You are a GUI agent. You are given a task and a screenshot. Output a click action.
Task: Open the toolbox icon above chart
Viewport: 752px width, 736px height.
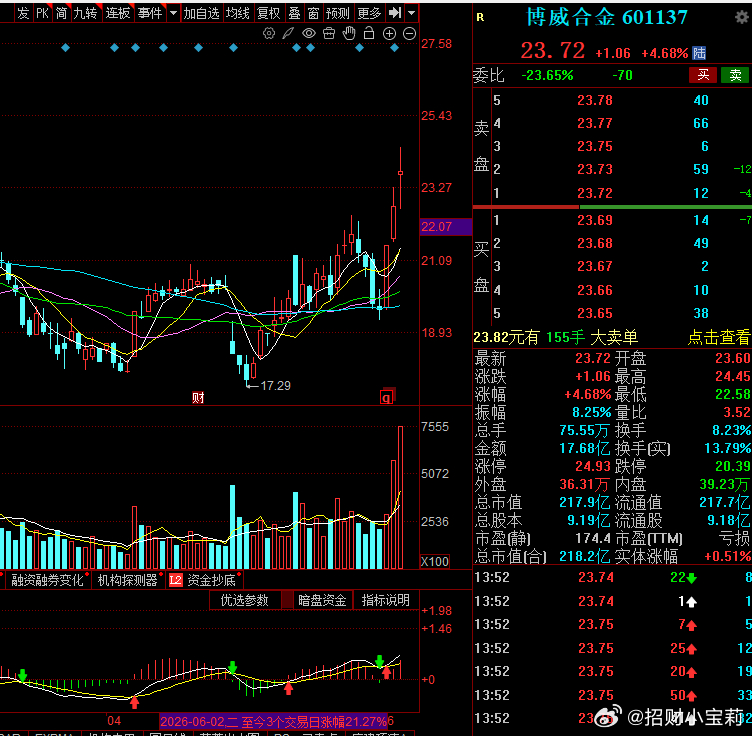329,33
